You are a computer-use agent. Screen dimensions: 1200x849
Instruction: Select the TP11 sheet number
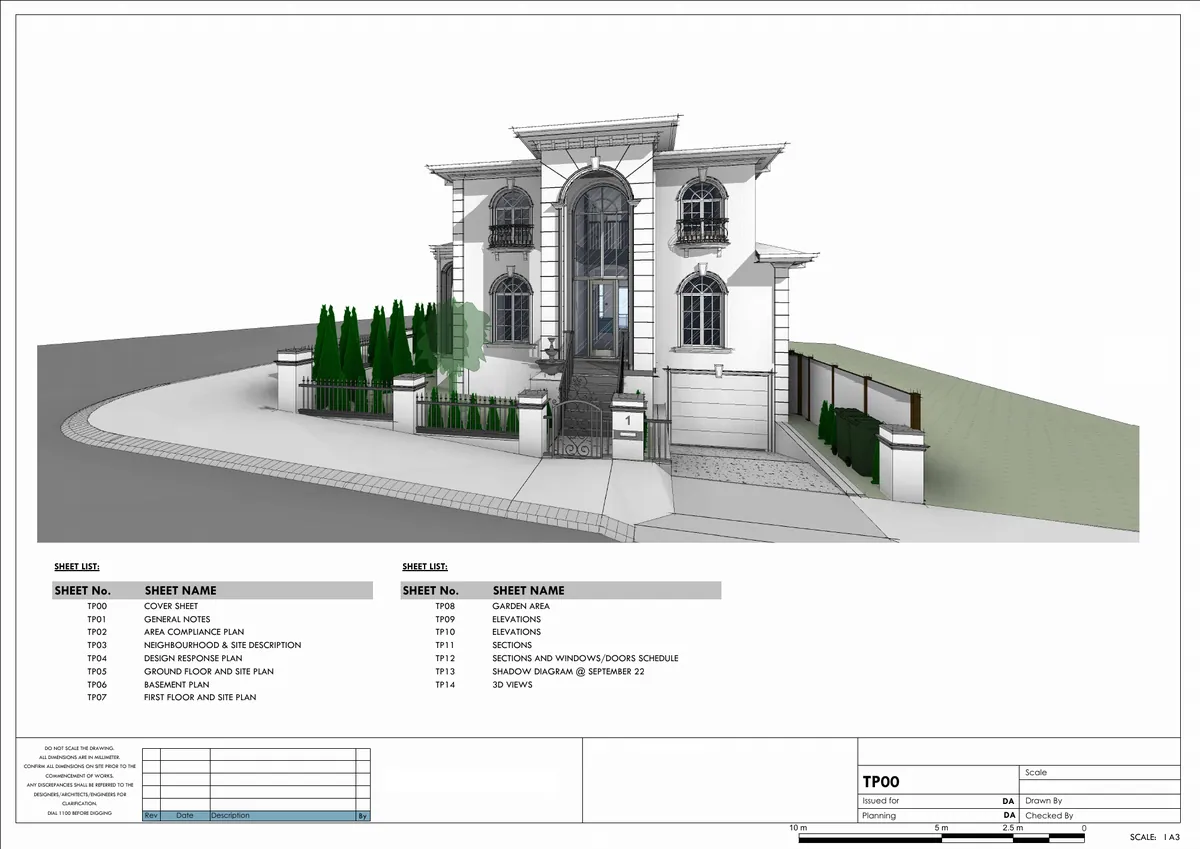(445, 645)
